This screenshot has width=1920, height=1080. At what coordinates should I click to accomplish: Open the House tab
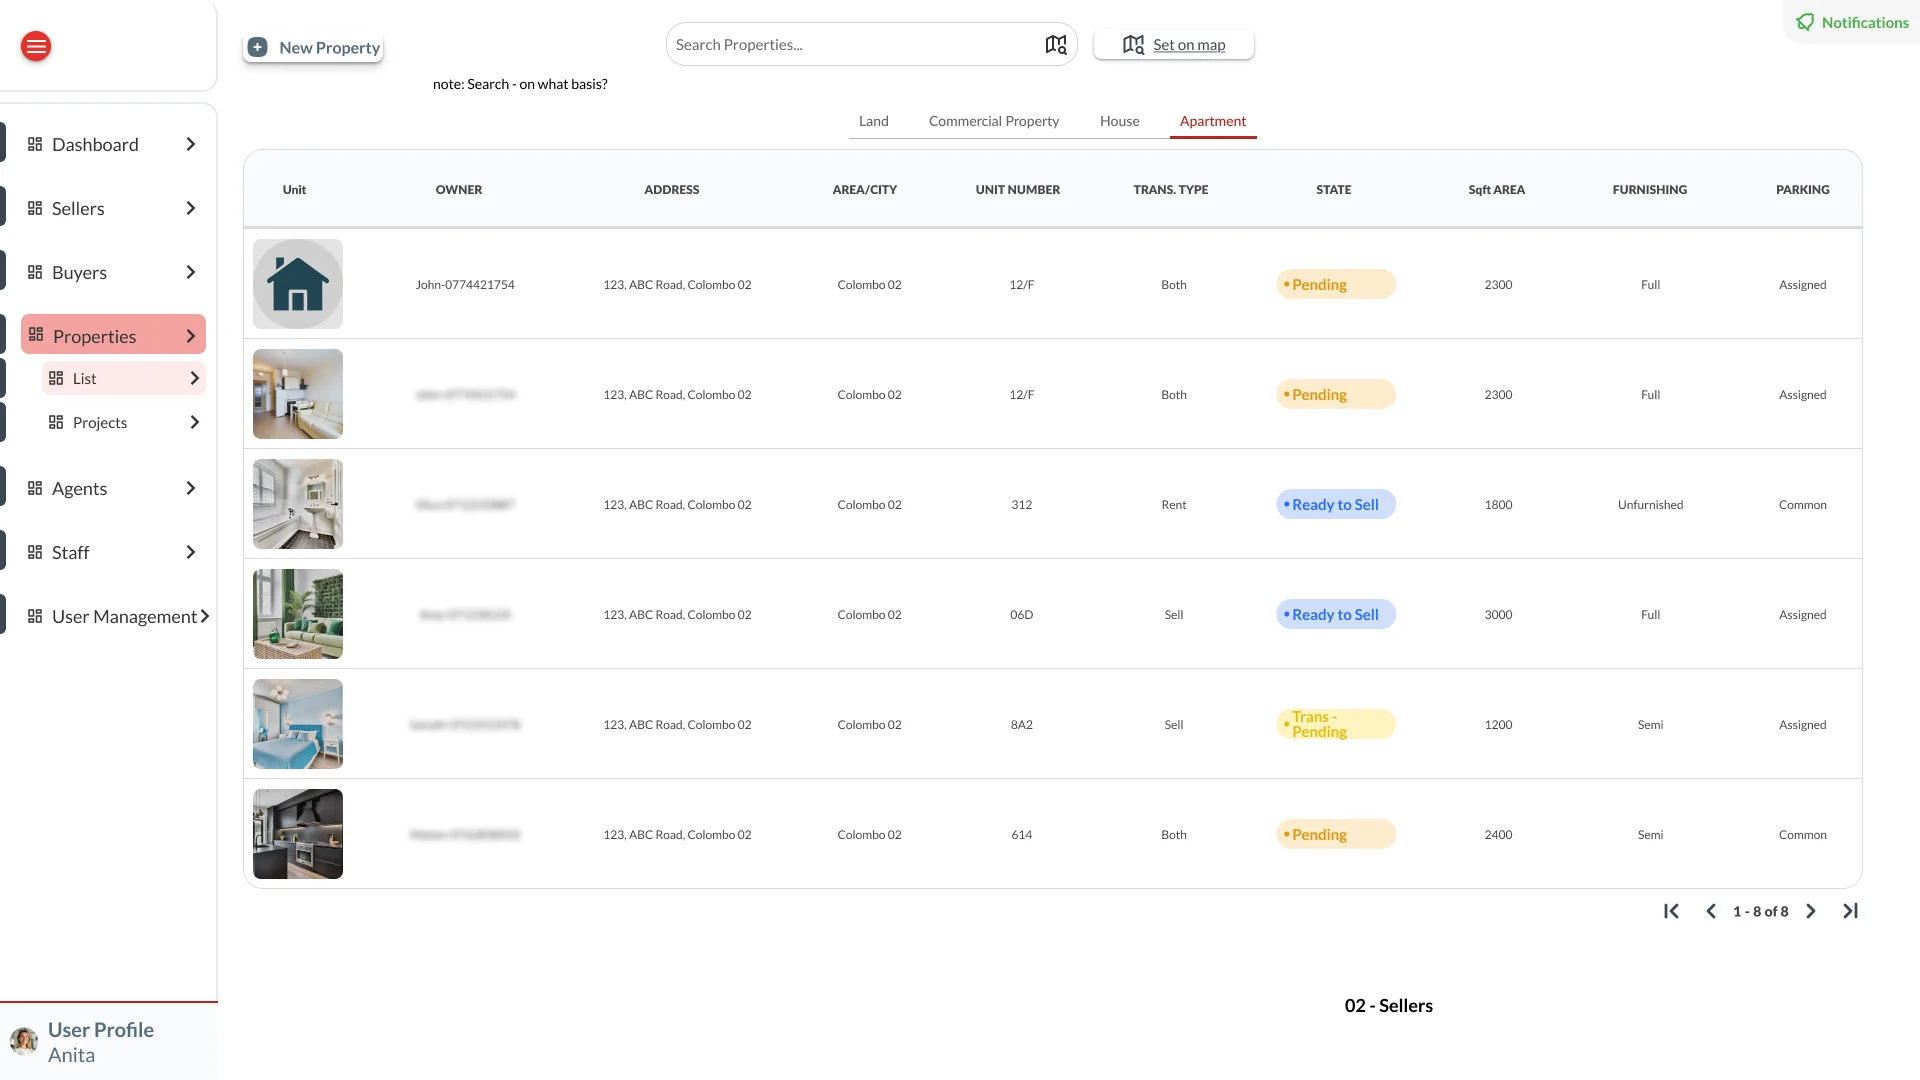coord(1120,121)
